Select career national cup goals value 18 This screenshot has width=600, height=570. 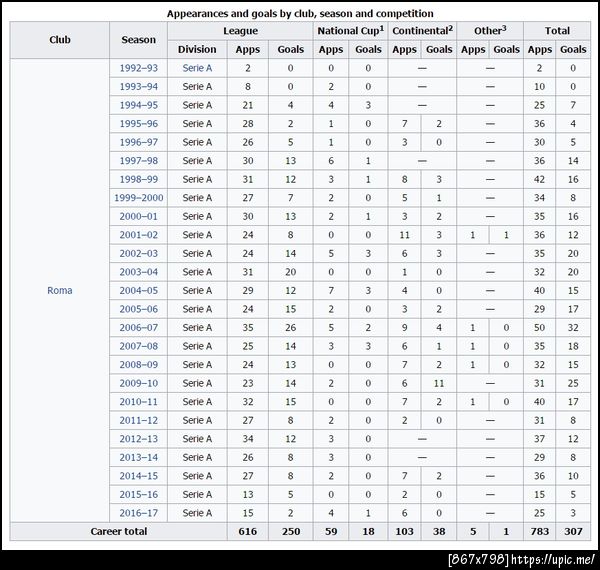[368, 531]
